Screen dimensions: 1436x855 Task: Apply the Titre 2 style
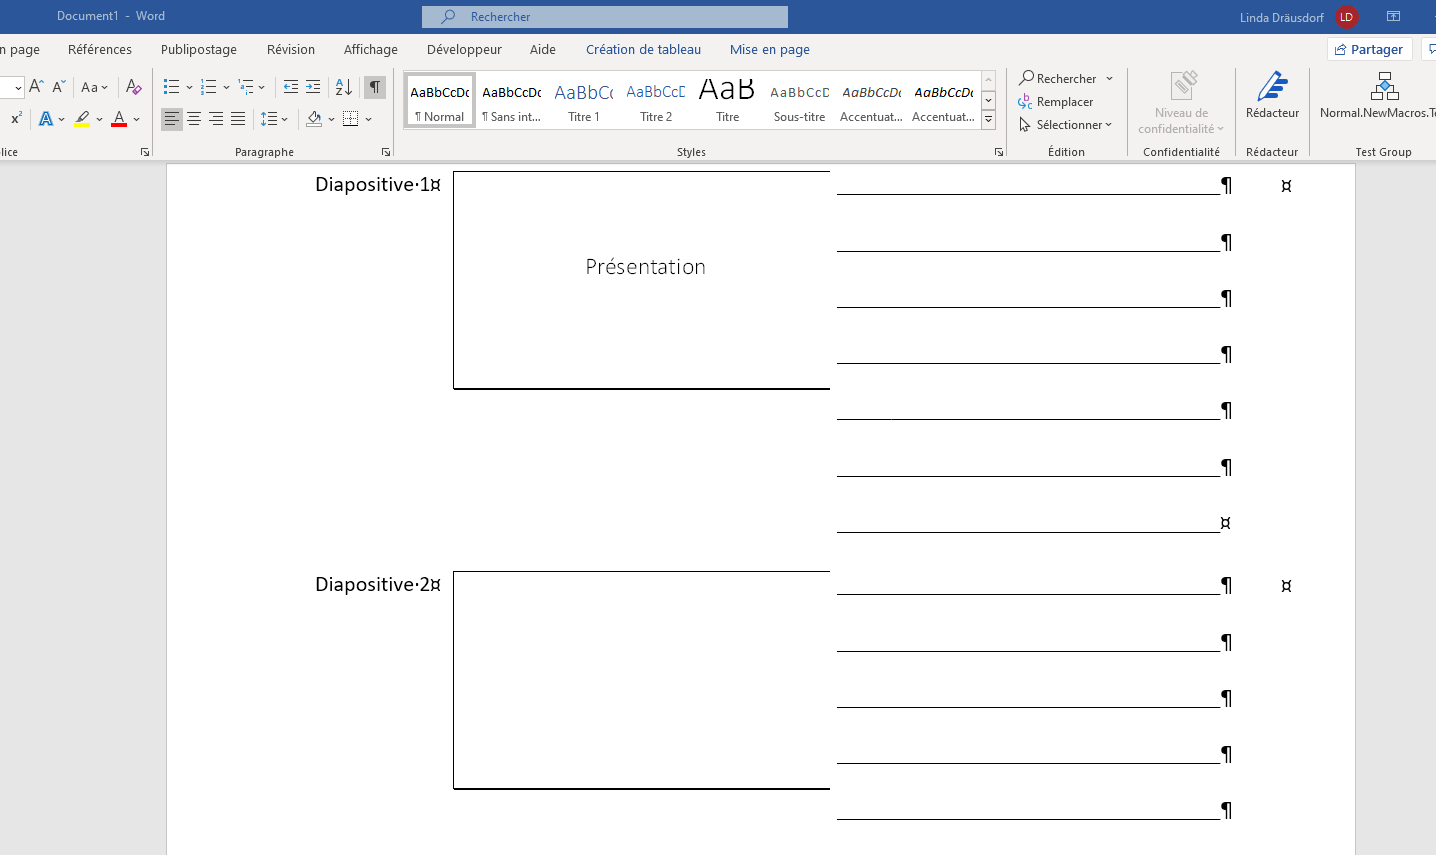pyautogui.click(x=656, y=100)
